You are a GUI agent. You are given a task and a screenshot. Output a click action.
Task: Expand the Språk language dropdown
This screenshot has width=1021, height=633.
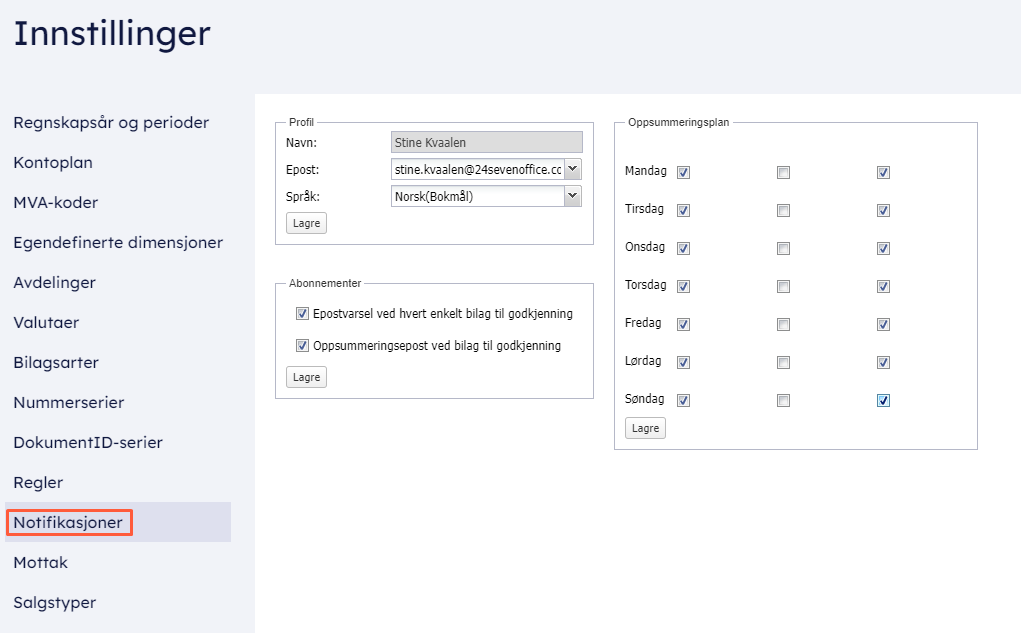[x=573, y=196]
